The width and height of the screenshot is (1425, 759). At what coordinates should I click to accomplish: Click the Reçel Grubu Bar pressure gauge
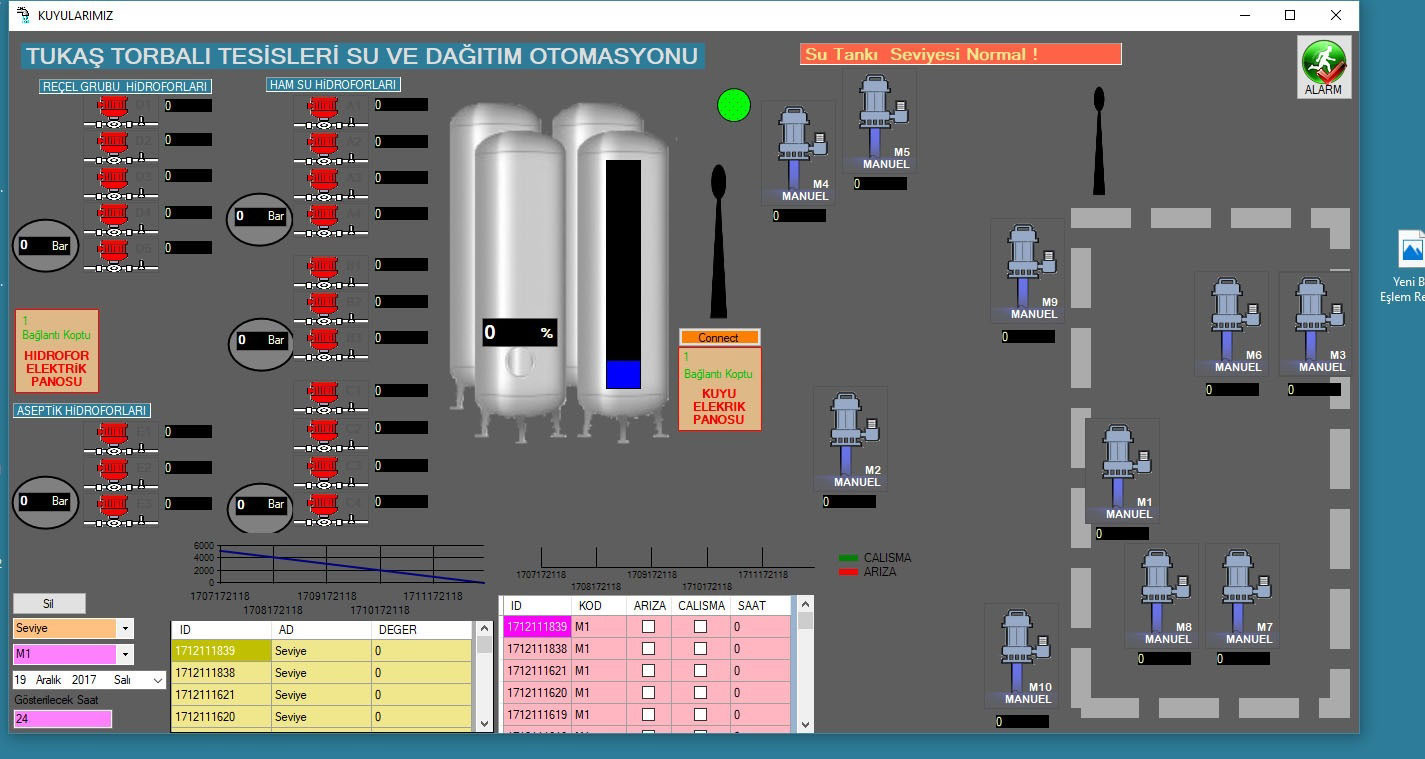click(x=46, y=246)
